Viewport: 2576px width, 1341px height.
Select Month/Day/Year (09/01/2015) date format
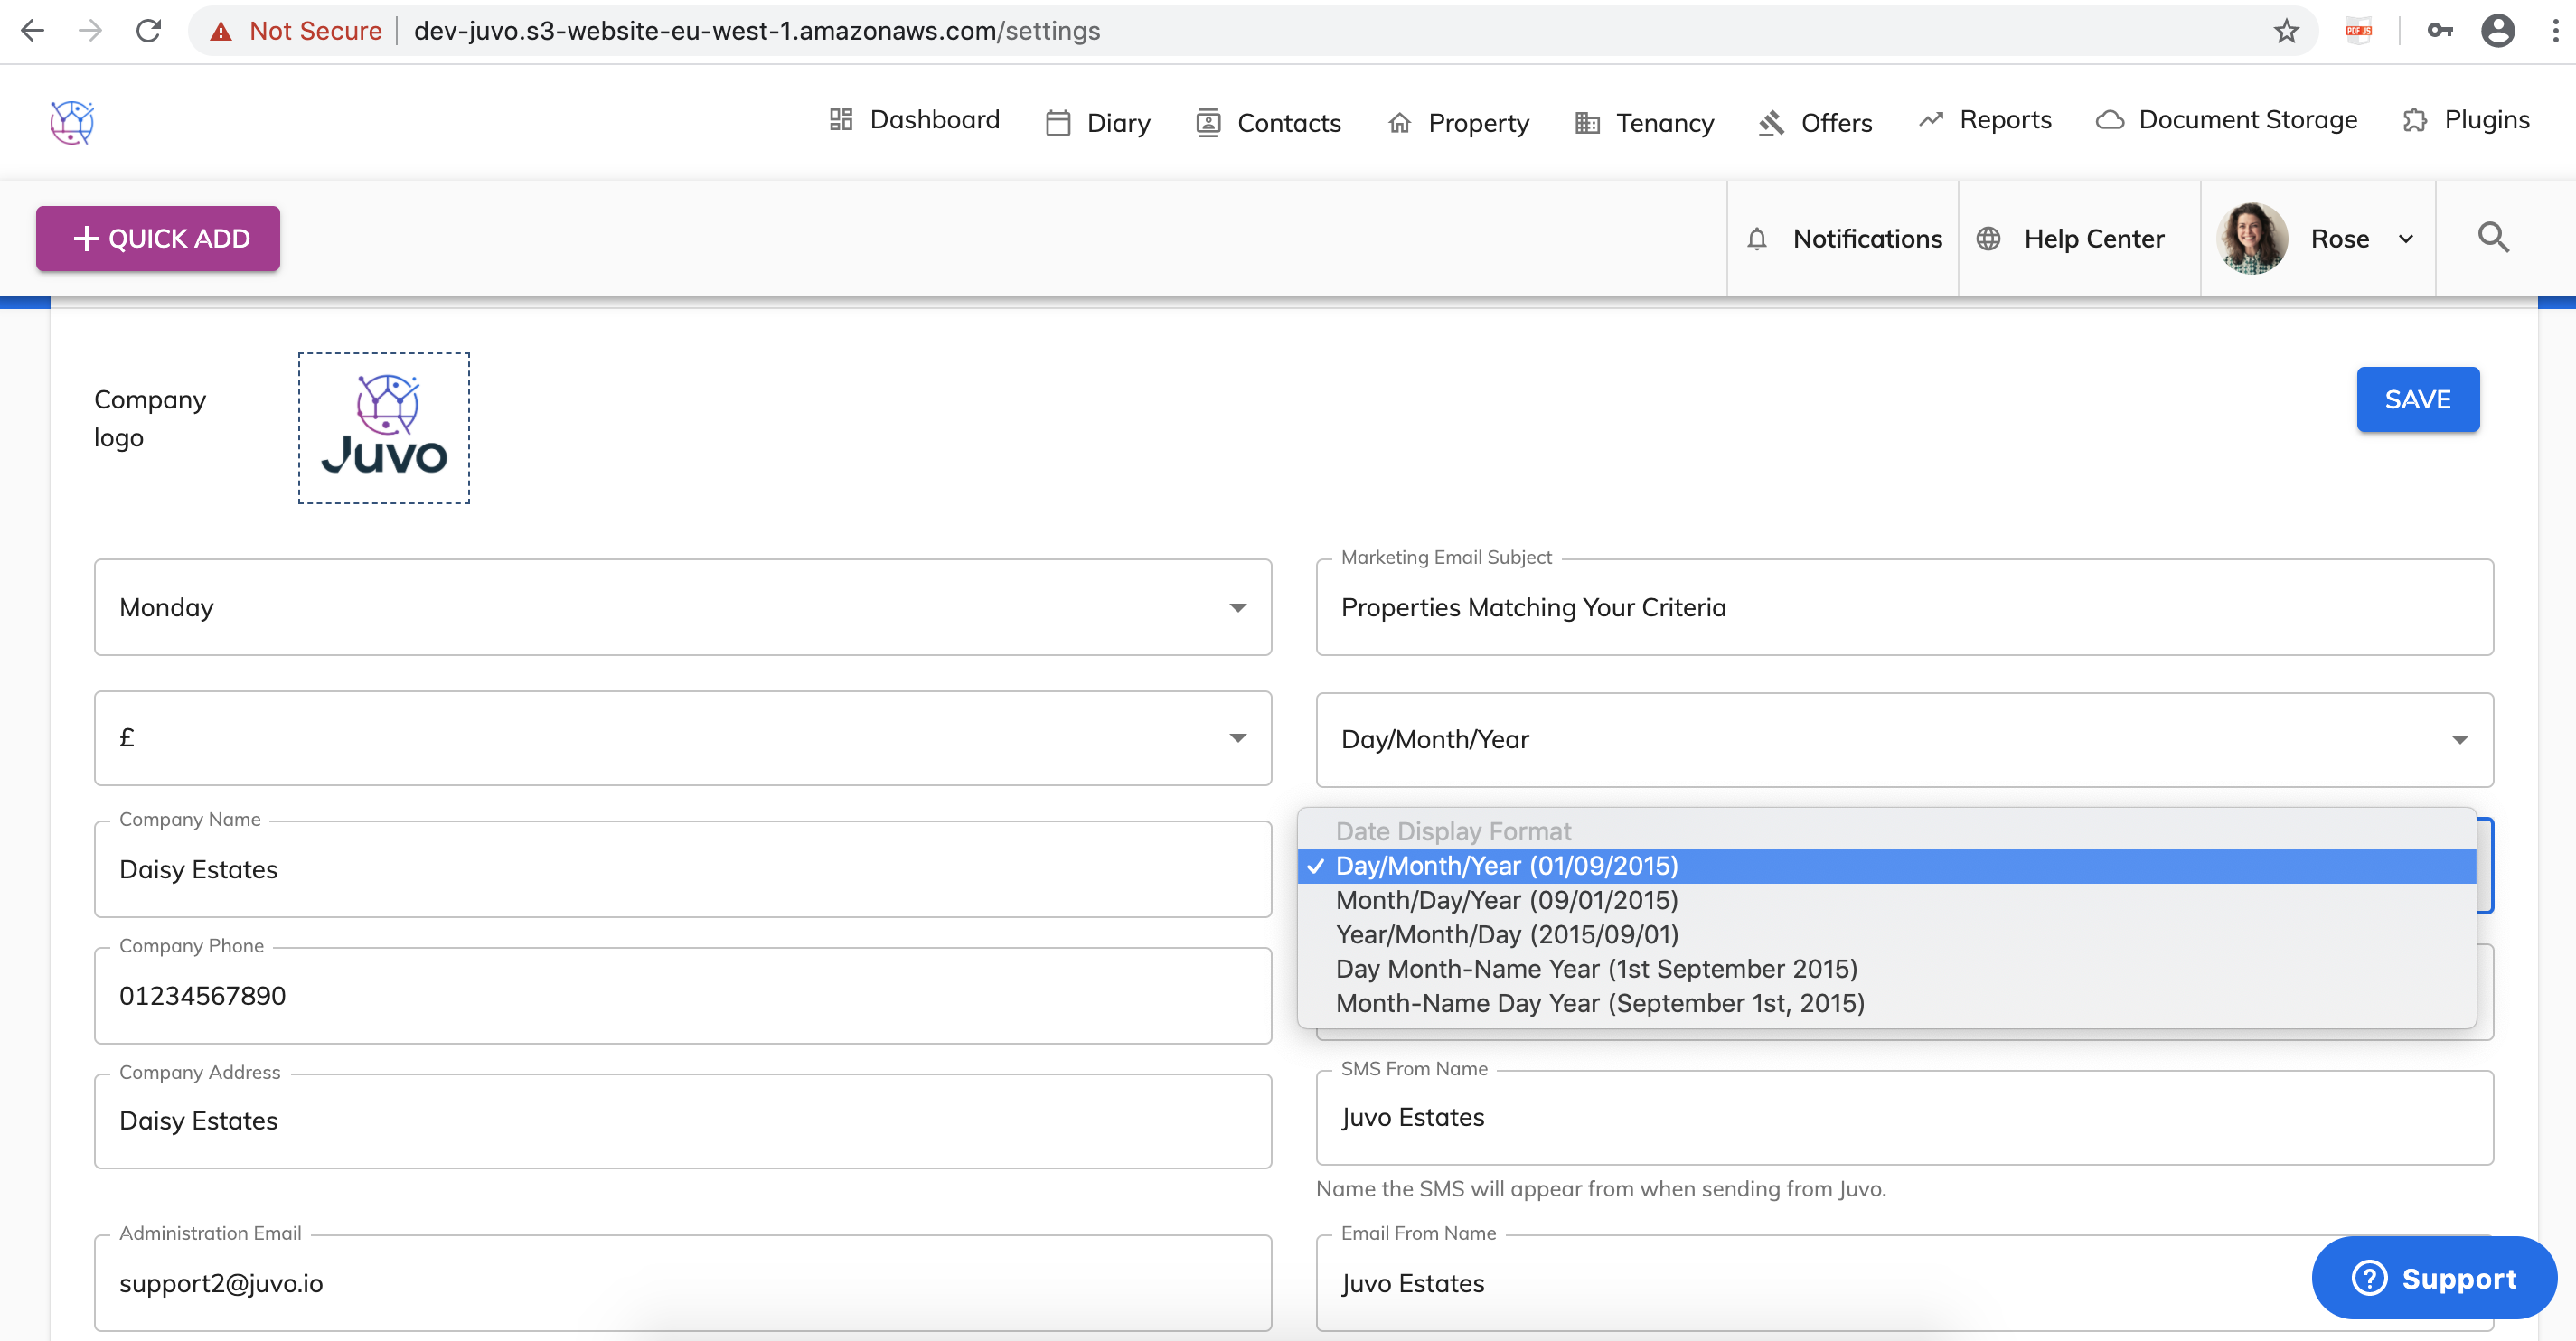[x=1506, y=900]
